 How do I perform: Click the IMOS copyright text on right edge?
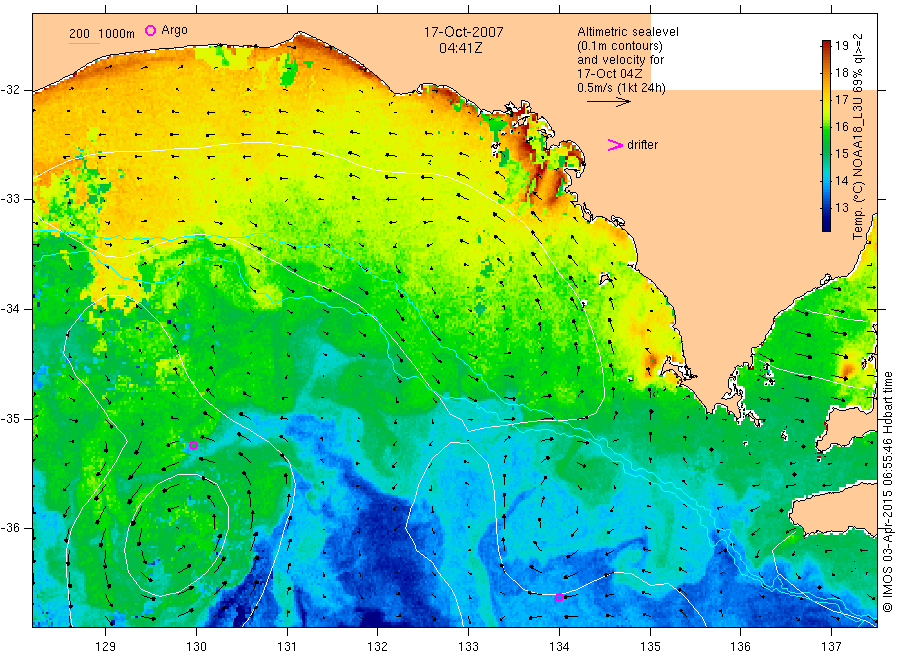point(887,492)
